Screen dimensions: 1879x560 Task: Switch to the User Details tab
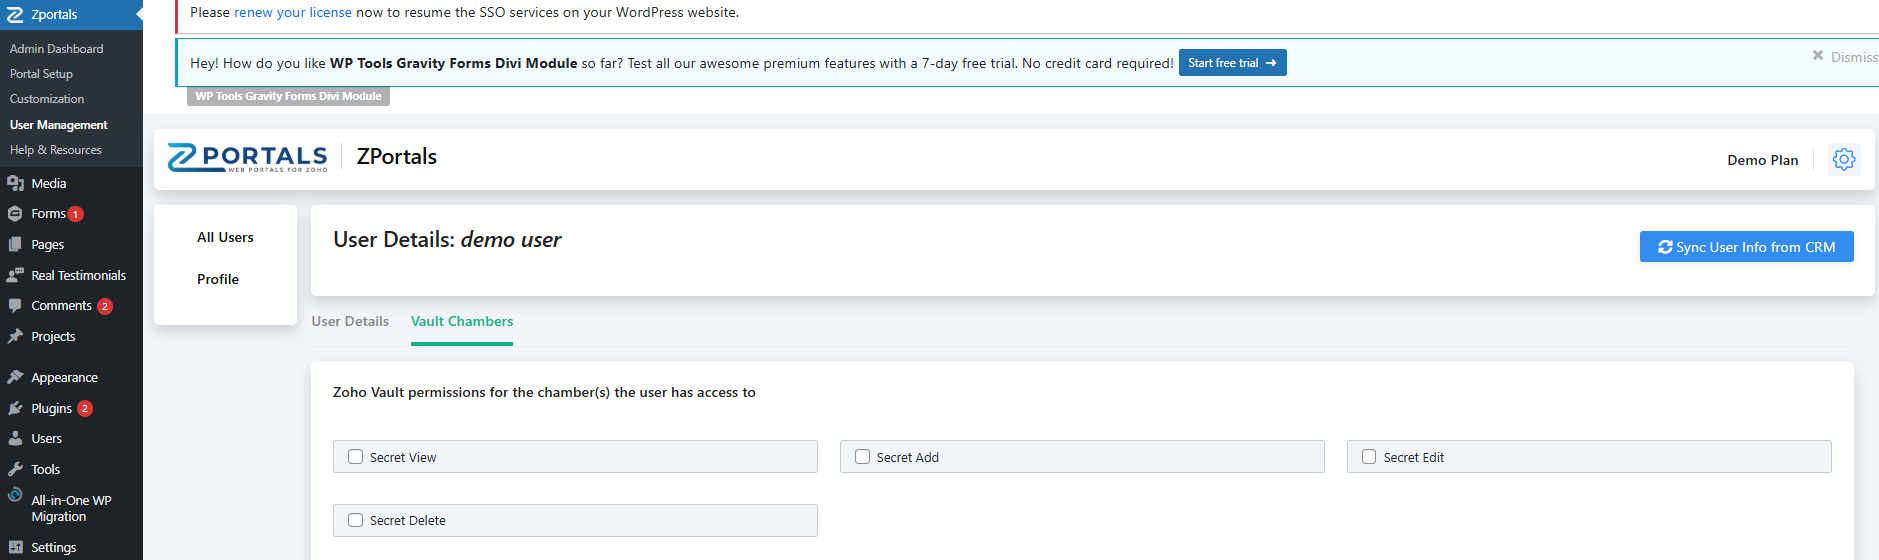tap(350, 321)
